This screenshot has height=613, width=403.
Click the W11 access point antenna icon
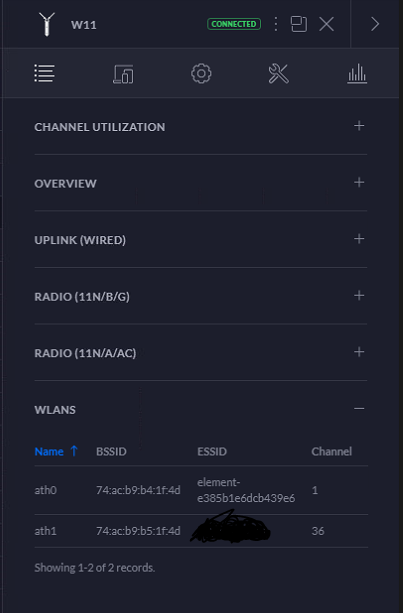47,24
